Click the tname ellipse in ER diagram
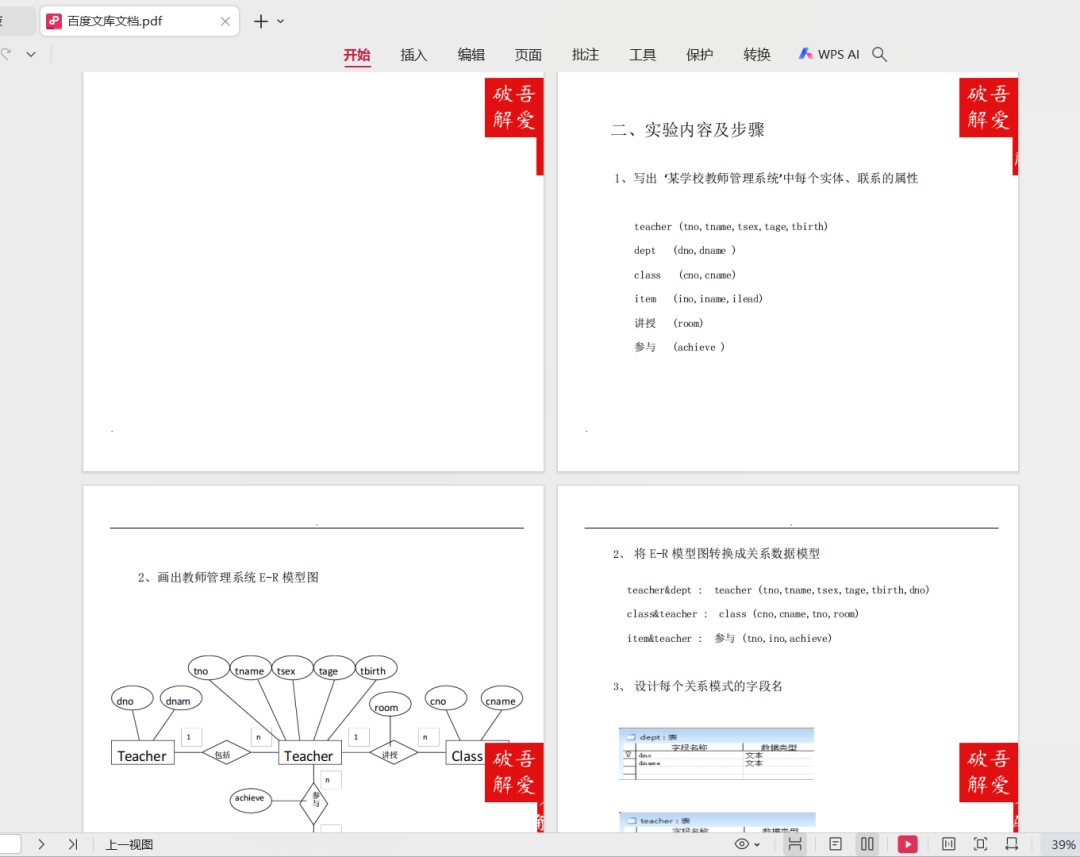This screenshot has width=1080, height=857. point(250,668)
